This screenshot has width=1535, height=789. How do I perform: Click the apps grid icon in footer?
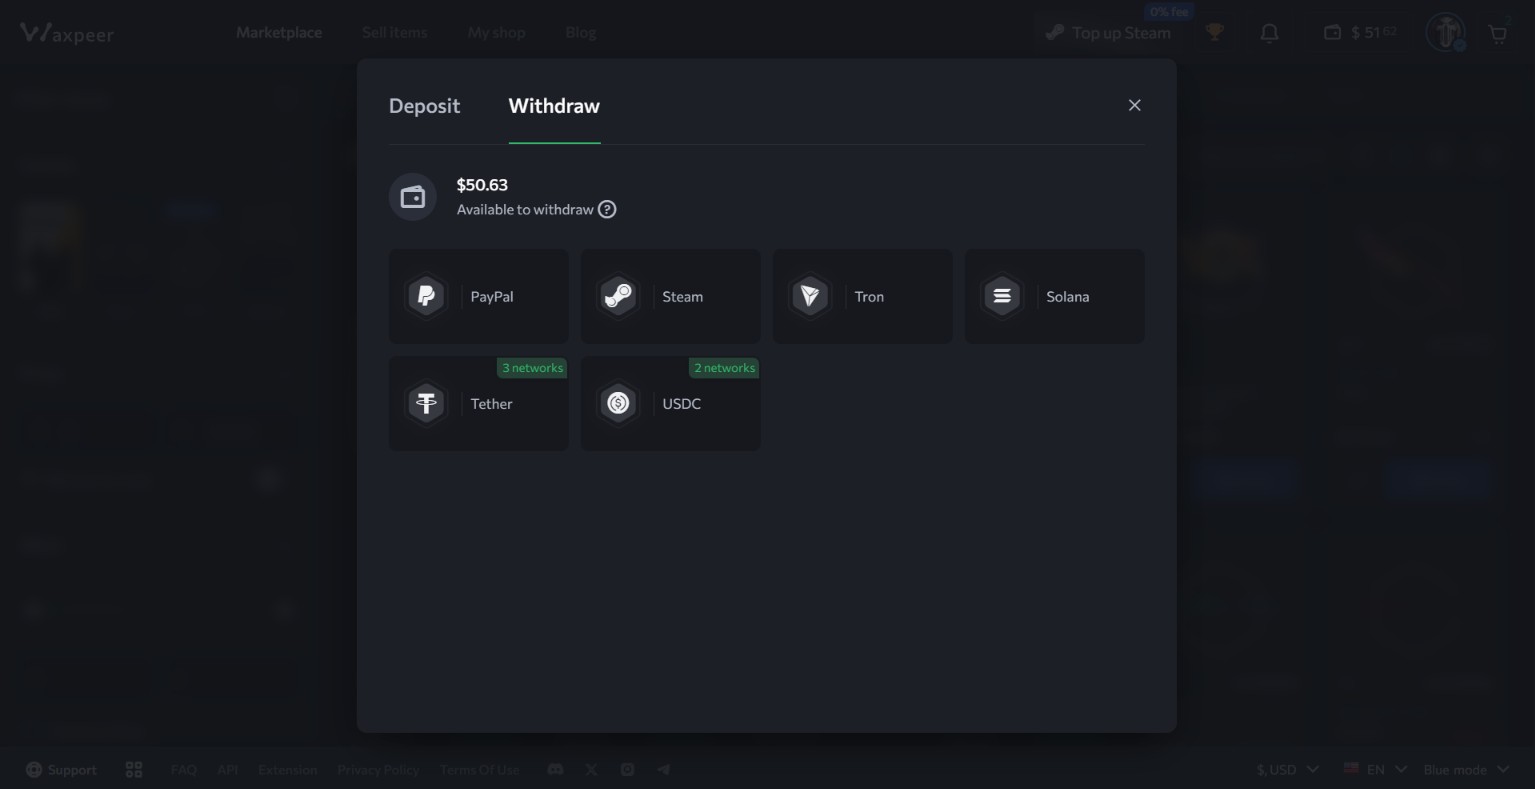[x=134, y=770]
